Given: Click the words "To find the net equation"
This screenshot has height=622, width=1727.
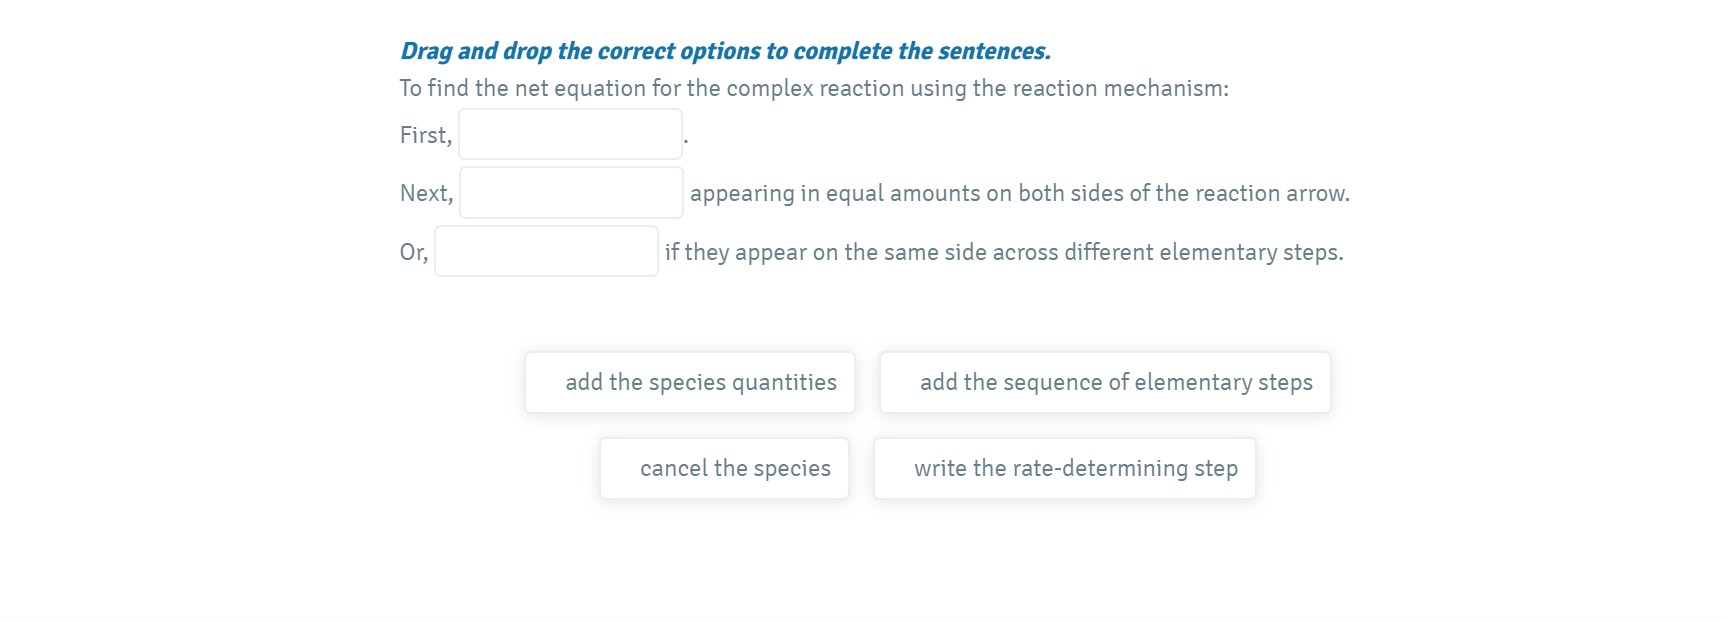Looking at the screenshot, I should pyautogui.click(x=522, y=88).
